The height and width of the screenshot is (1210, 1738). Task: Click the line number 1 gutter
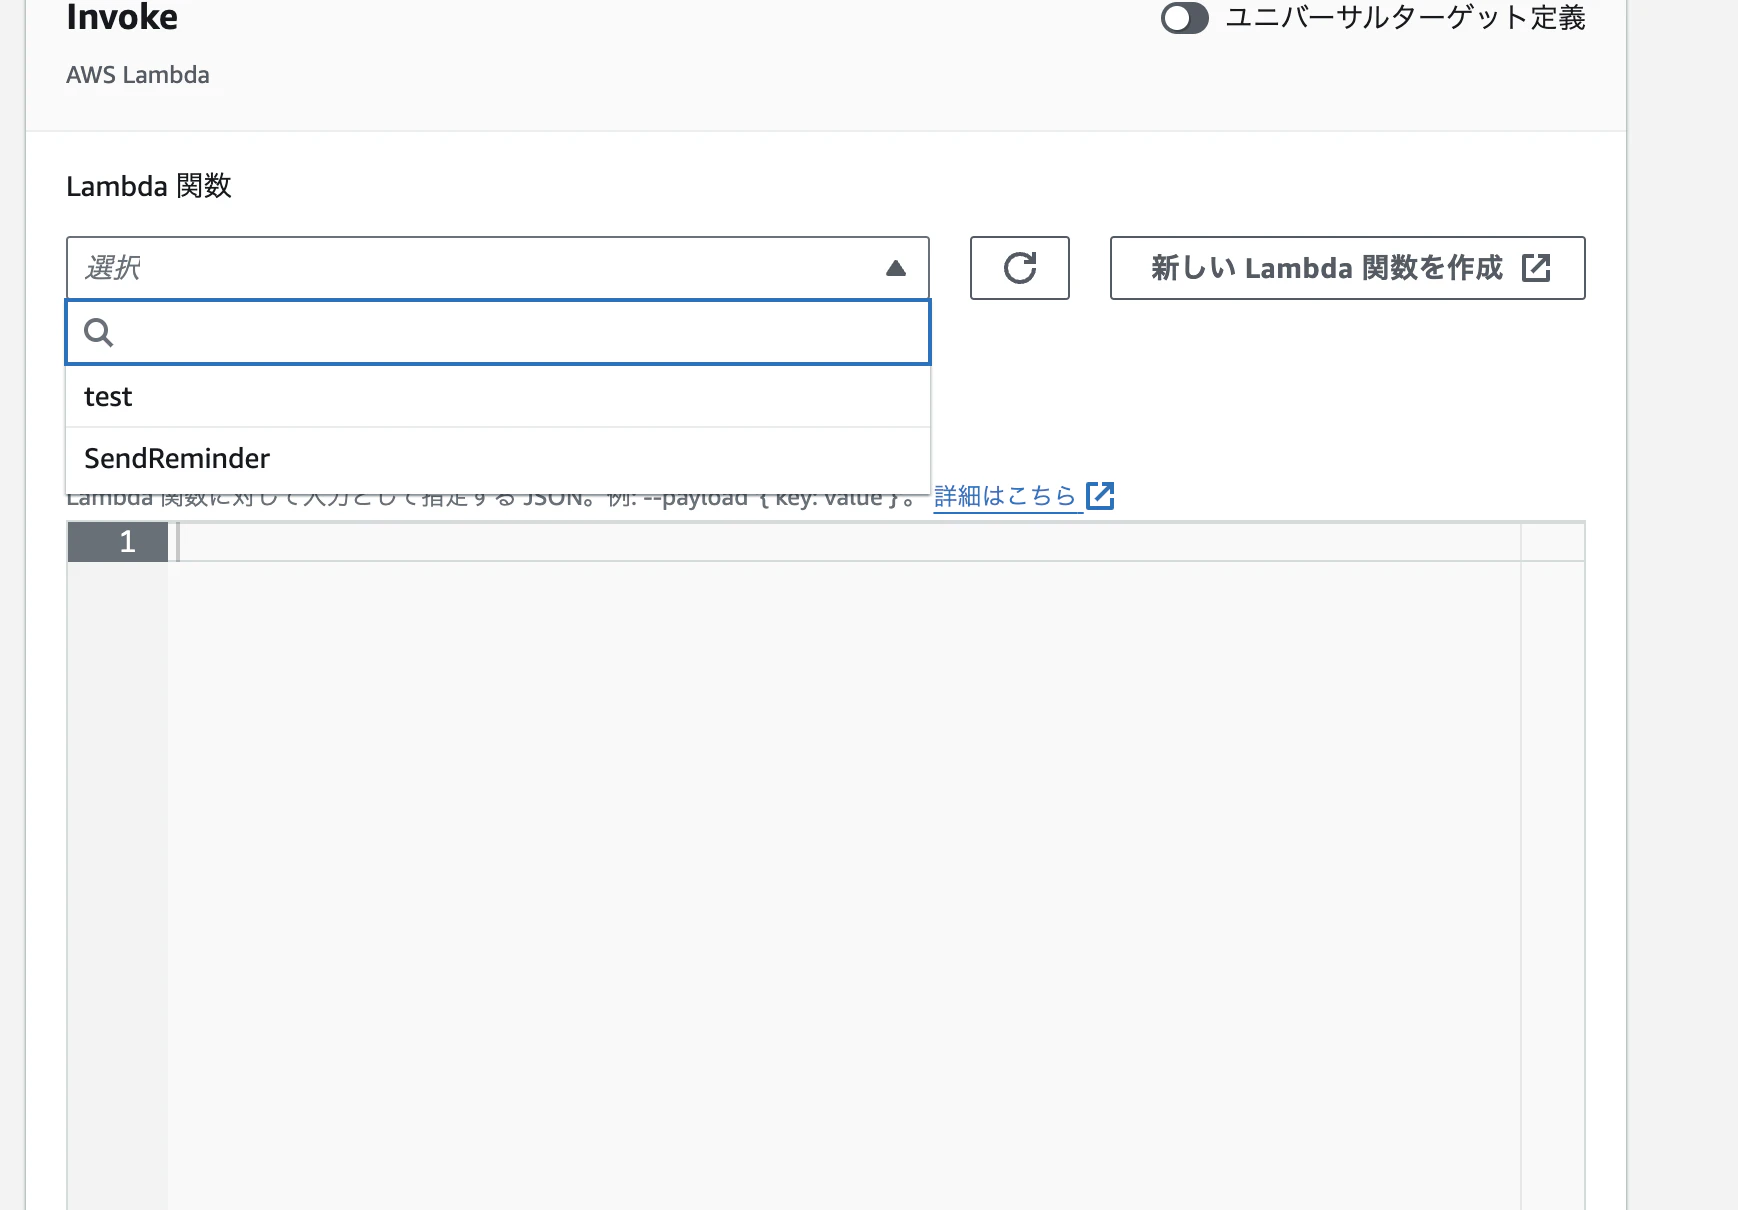coord(118,542)
